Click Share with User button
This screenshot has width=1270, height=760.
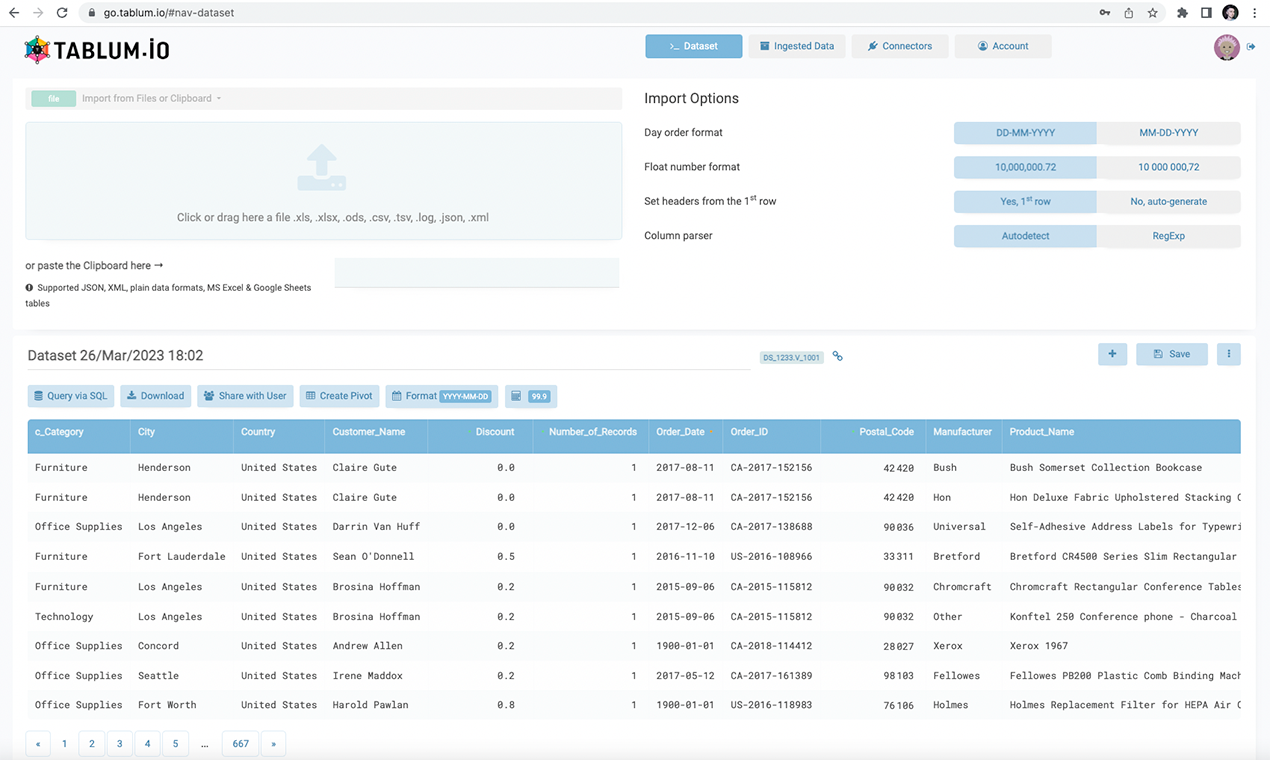click(245, 396)
